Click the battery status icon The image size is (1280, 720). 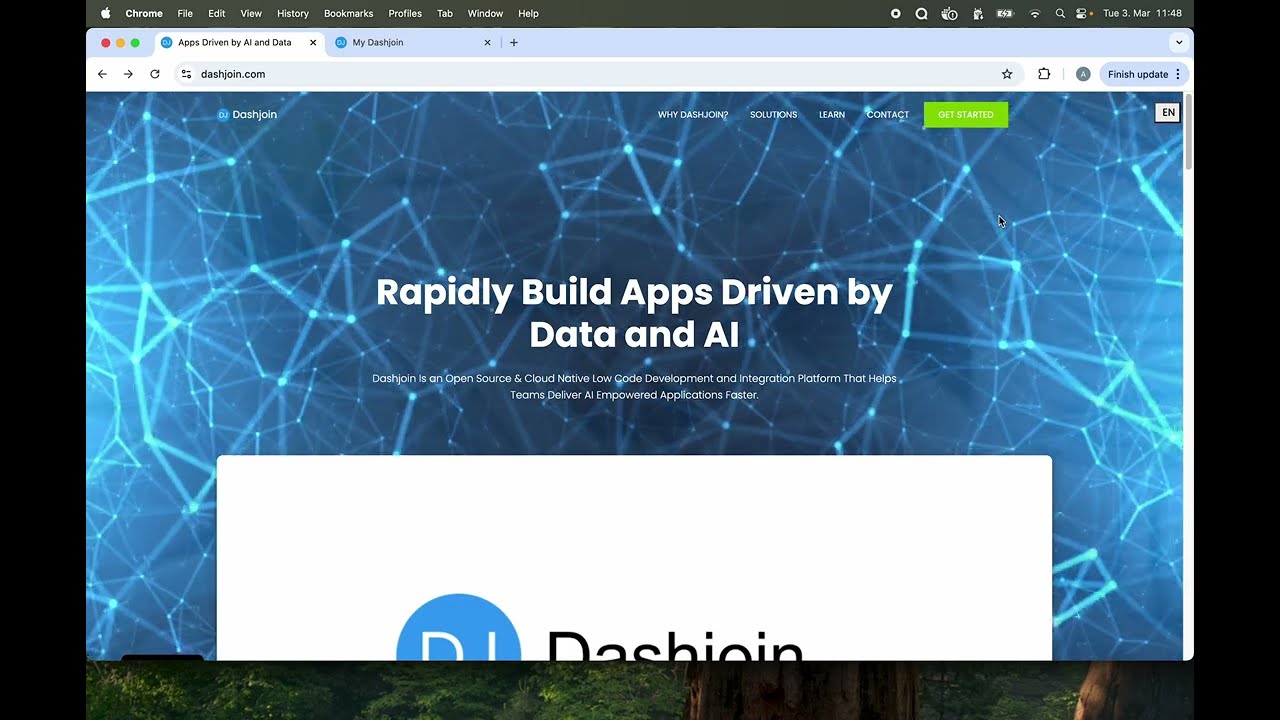pyautogui.click(x=1005, y=14)
